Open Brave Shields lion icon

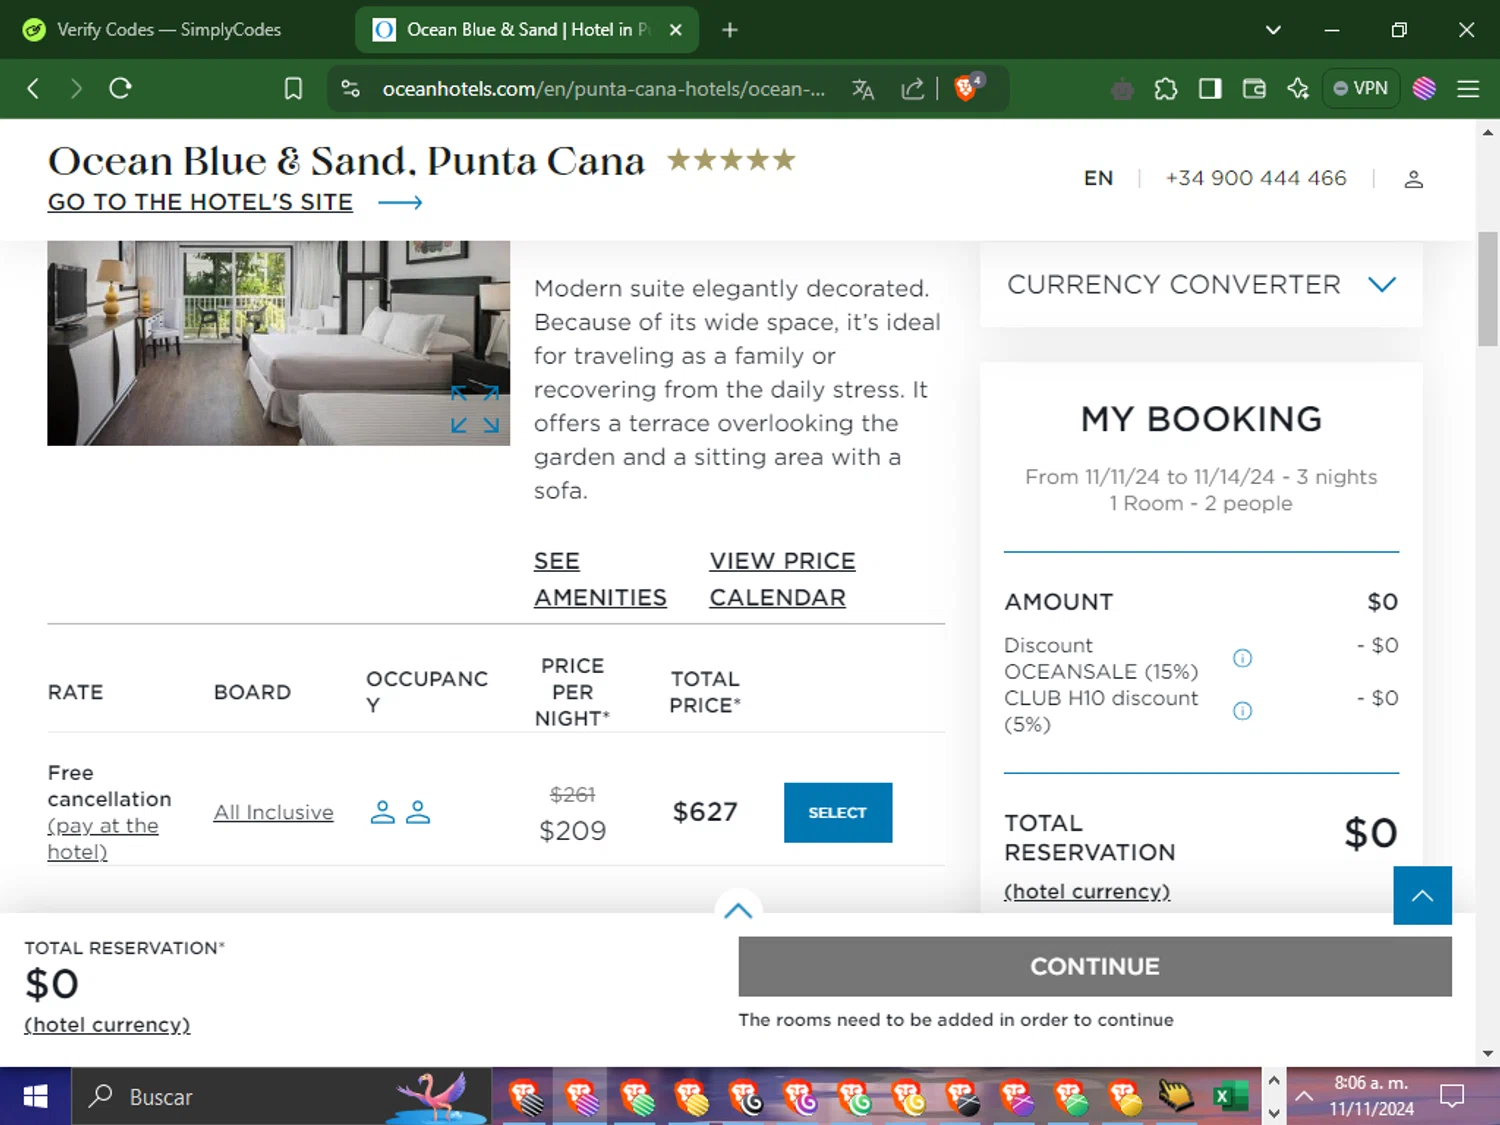(966, 88)
